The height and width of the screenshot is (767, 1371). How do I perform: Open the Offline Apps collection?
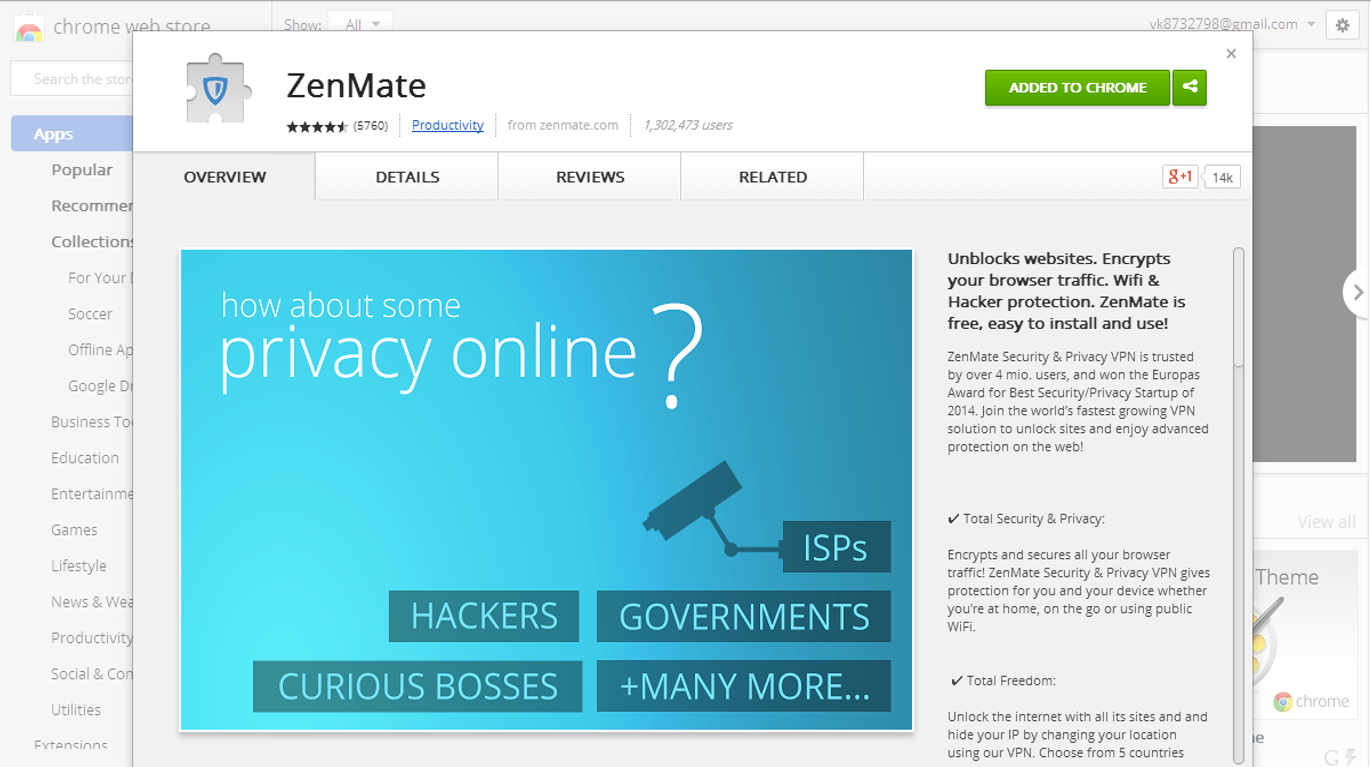[100, 350]
